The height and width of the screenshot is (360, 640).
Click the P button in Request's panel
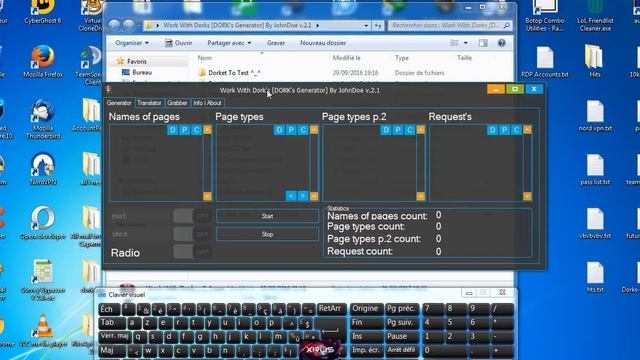point(504,130)
